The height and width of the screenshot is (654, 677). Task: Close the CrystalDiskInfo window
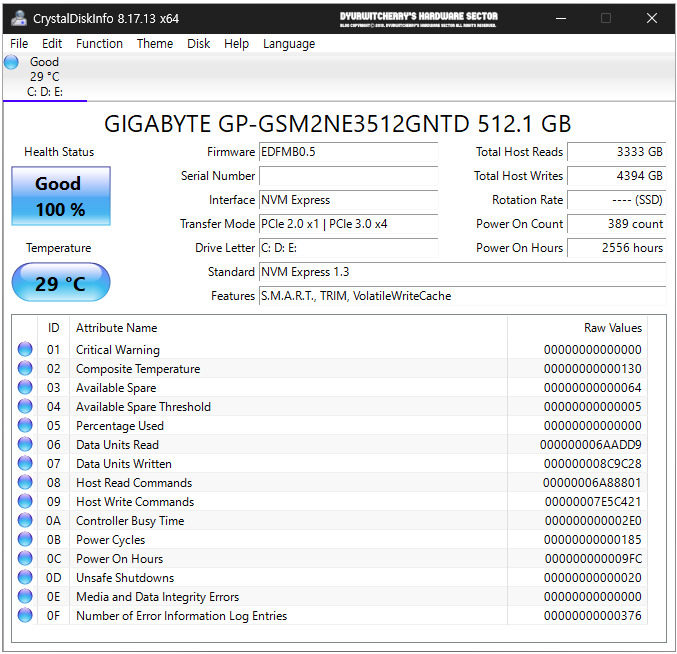click(x=652, y=18)
